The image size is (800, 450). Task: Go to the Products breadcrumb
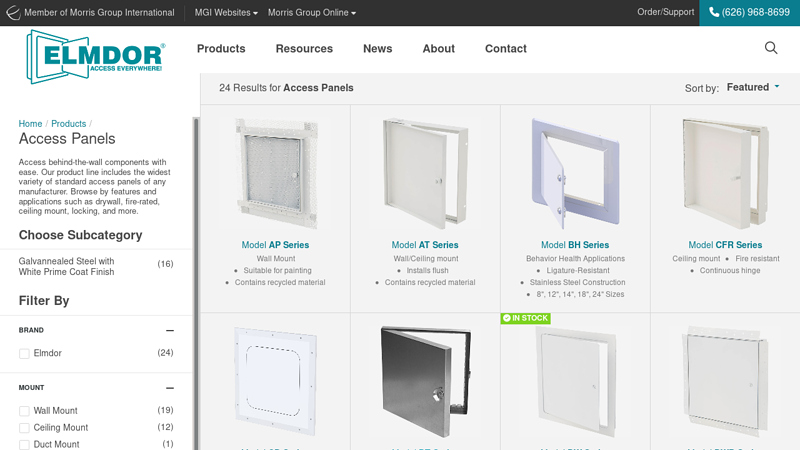[x=68, y=123]
